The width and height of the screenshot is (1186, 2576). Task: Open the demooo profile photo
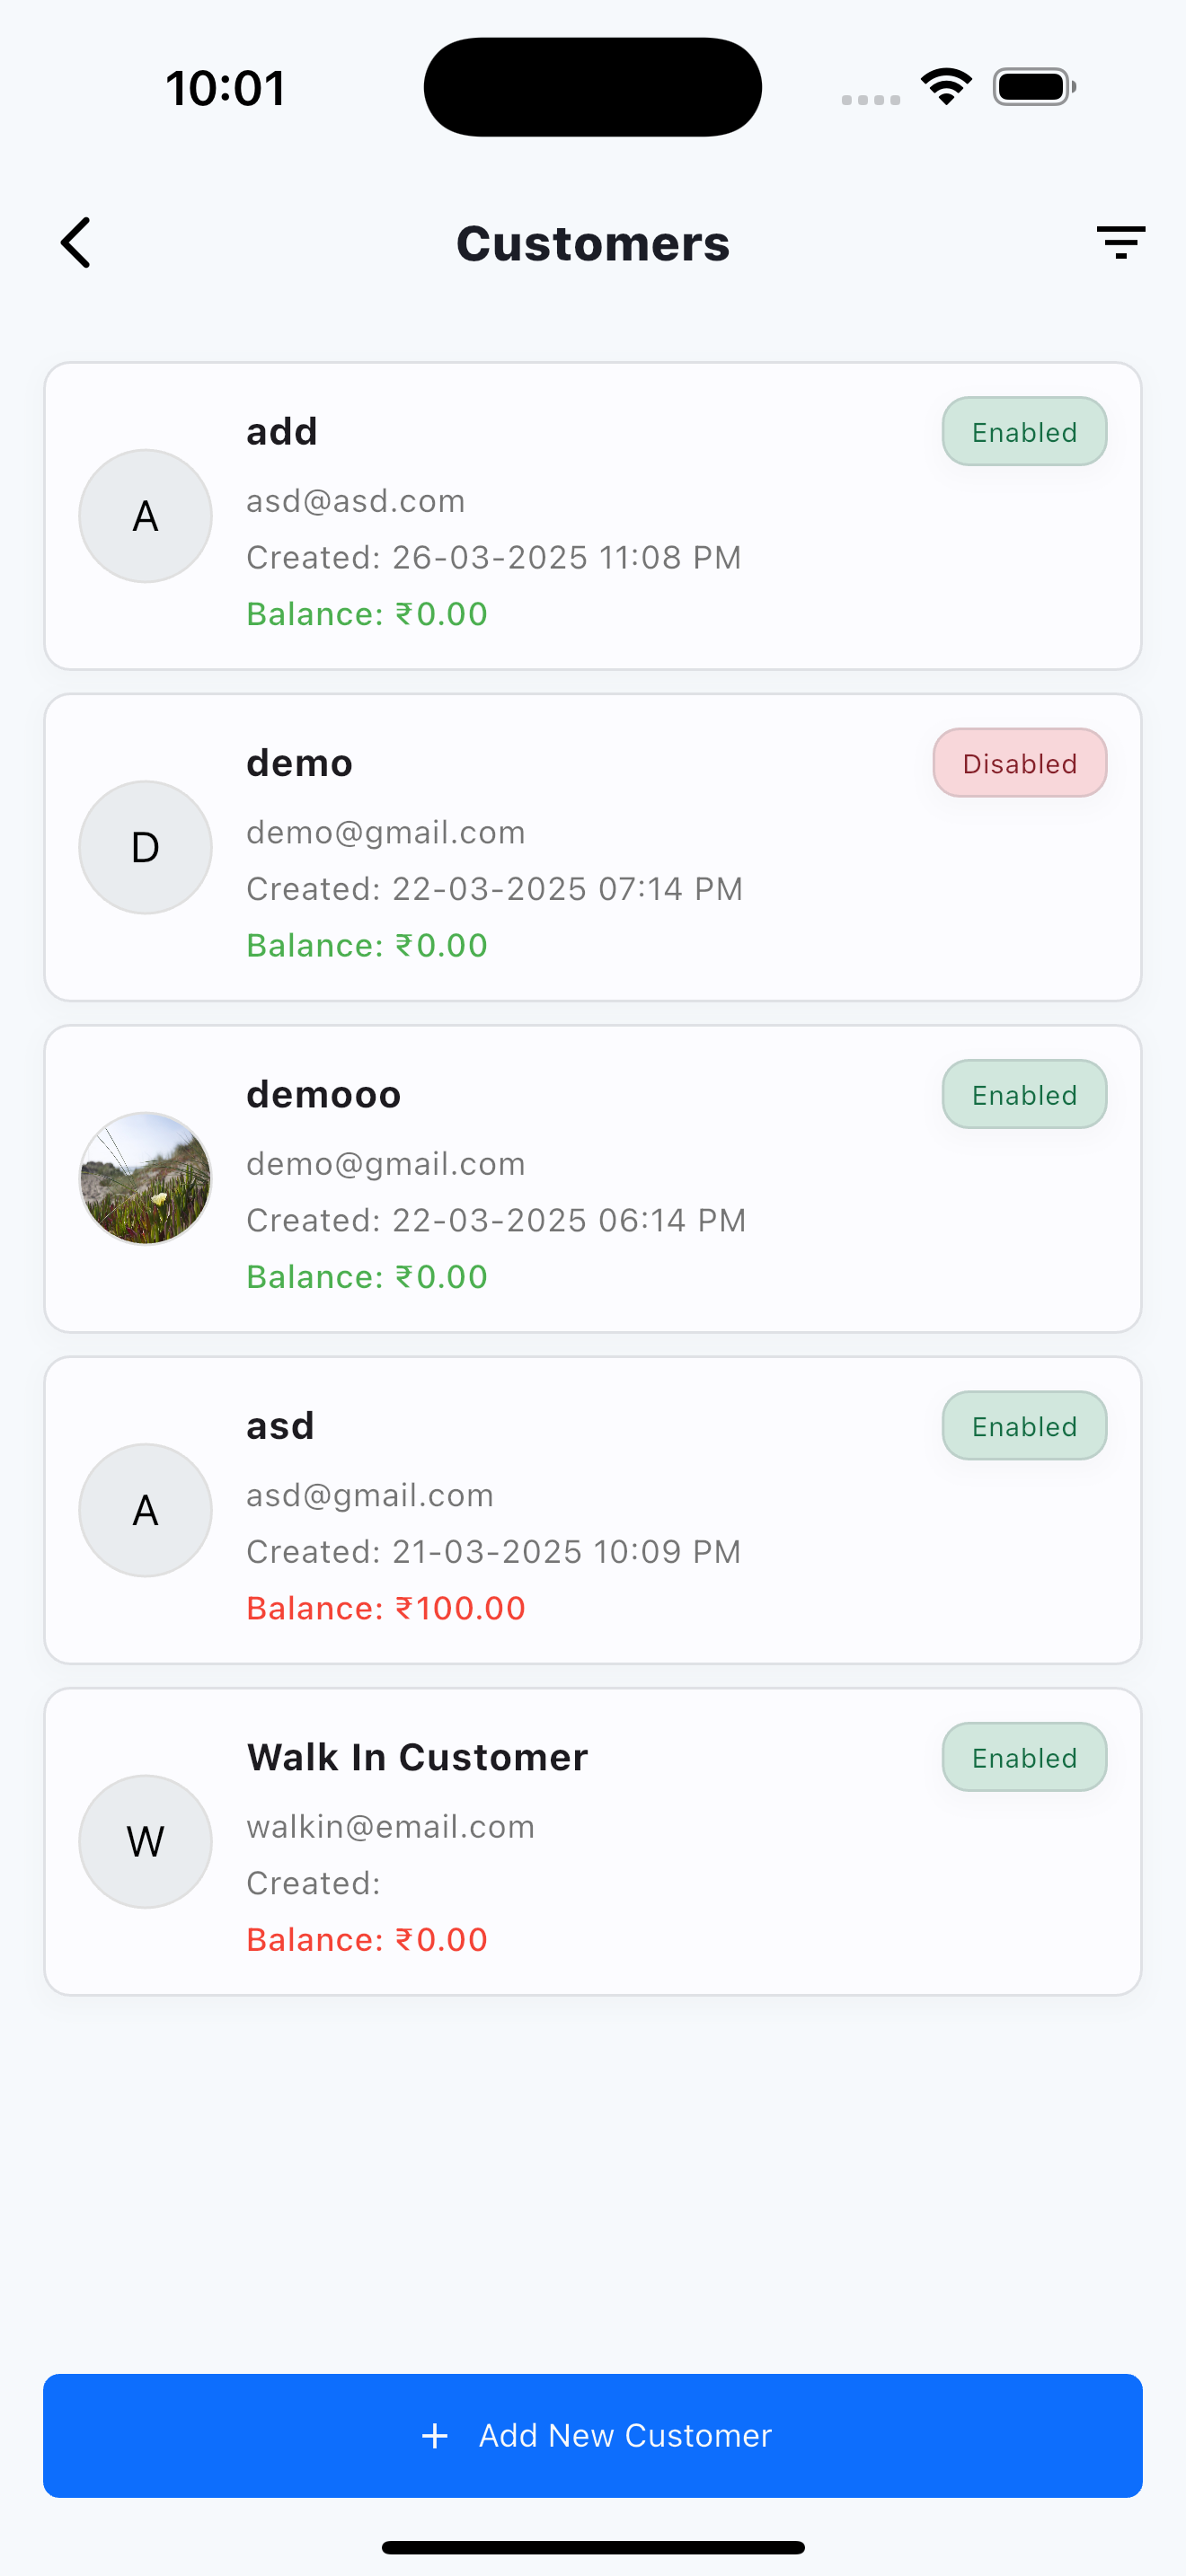coord(146,1179)
